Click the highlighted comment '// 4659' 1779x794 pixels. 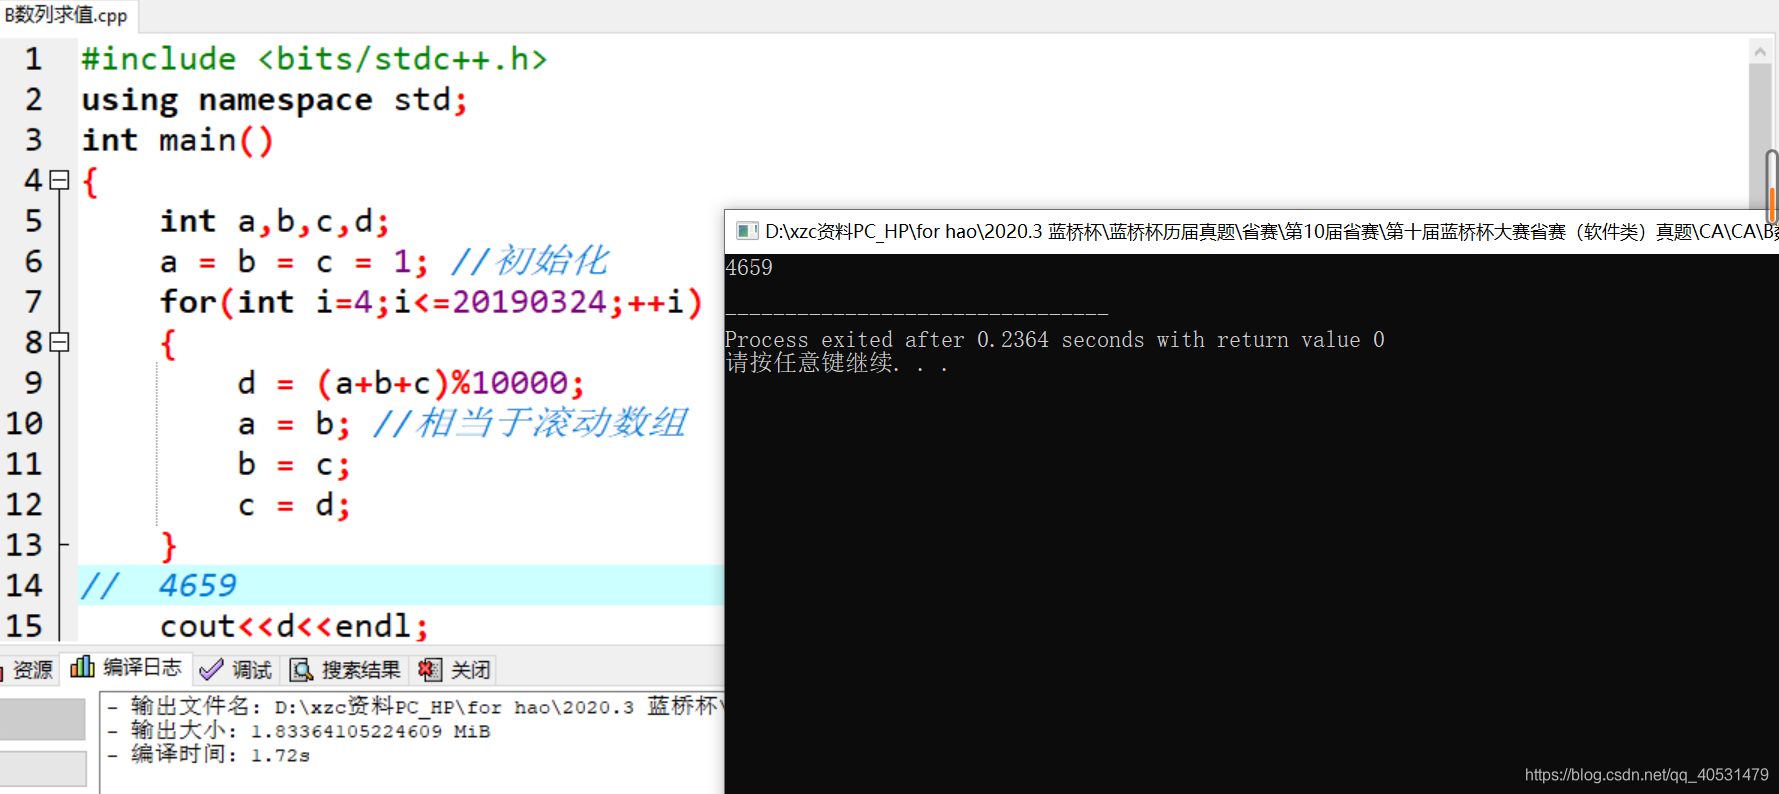(x=158, y=585)
